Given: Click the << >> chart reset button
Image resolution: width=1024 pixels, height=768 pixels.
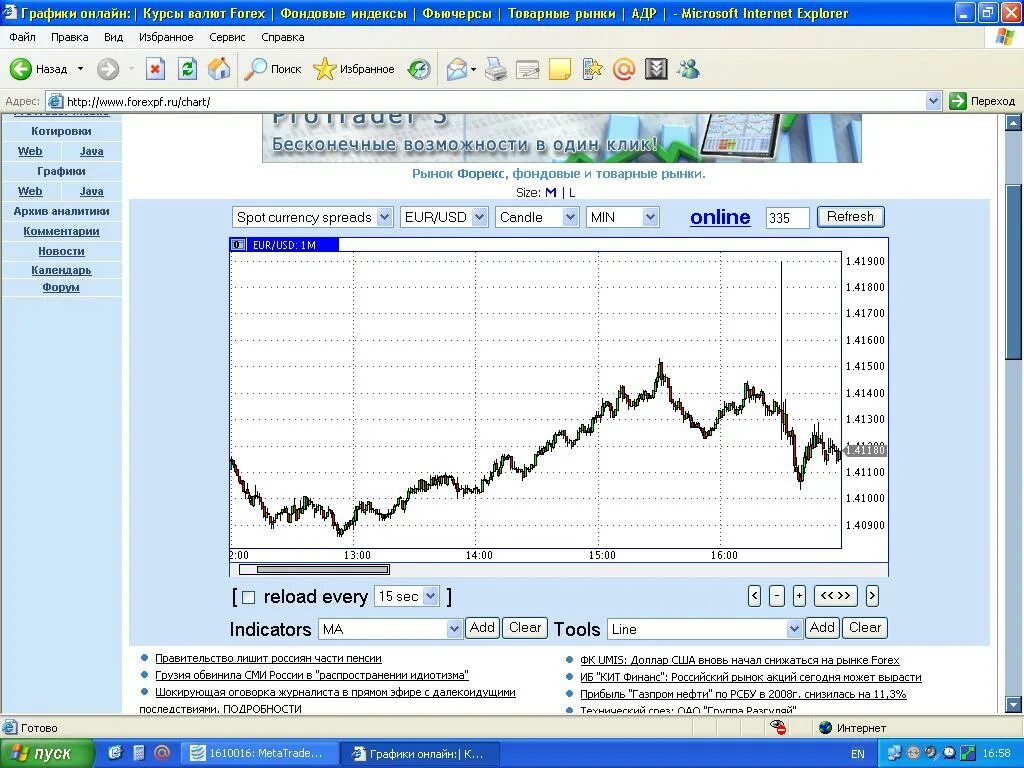Looking at the screenshot, I should point(835,596).
